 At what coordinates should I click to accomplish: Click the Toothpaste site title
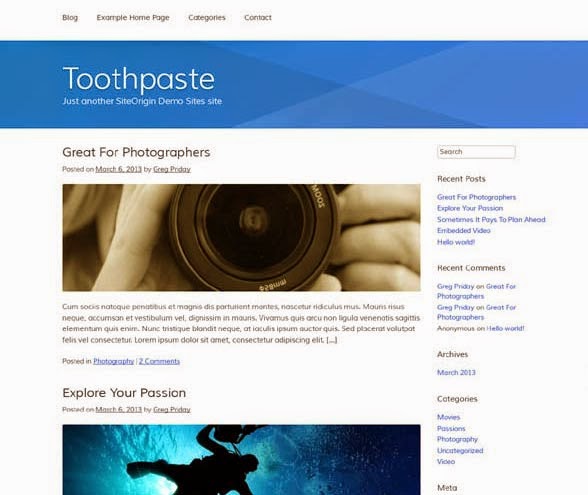139,79
